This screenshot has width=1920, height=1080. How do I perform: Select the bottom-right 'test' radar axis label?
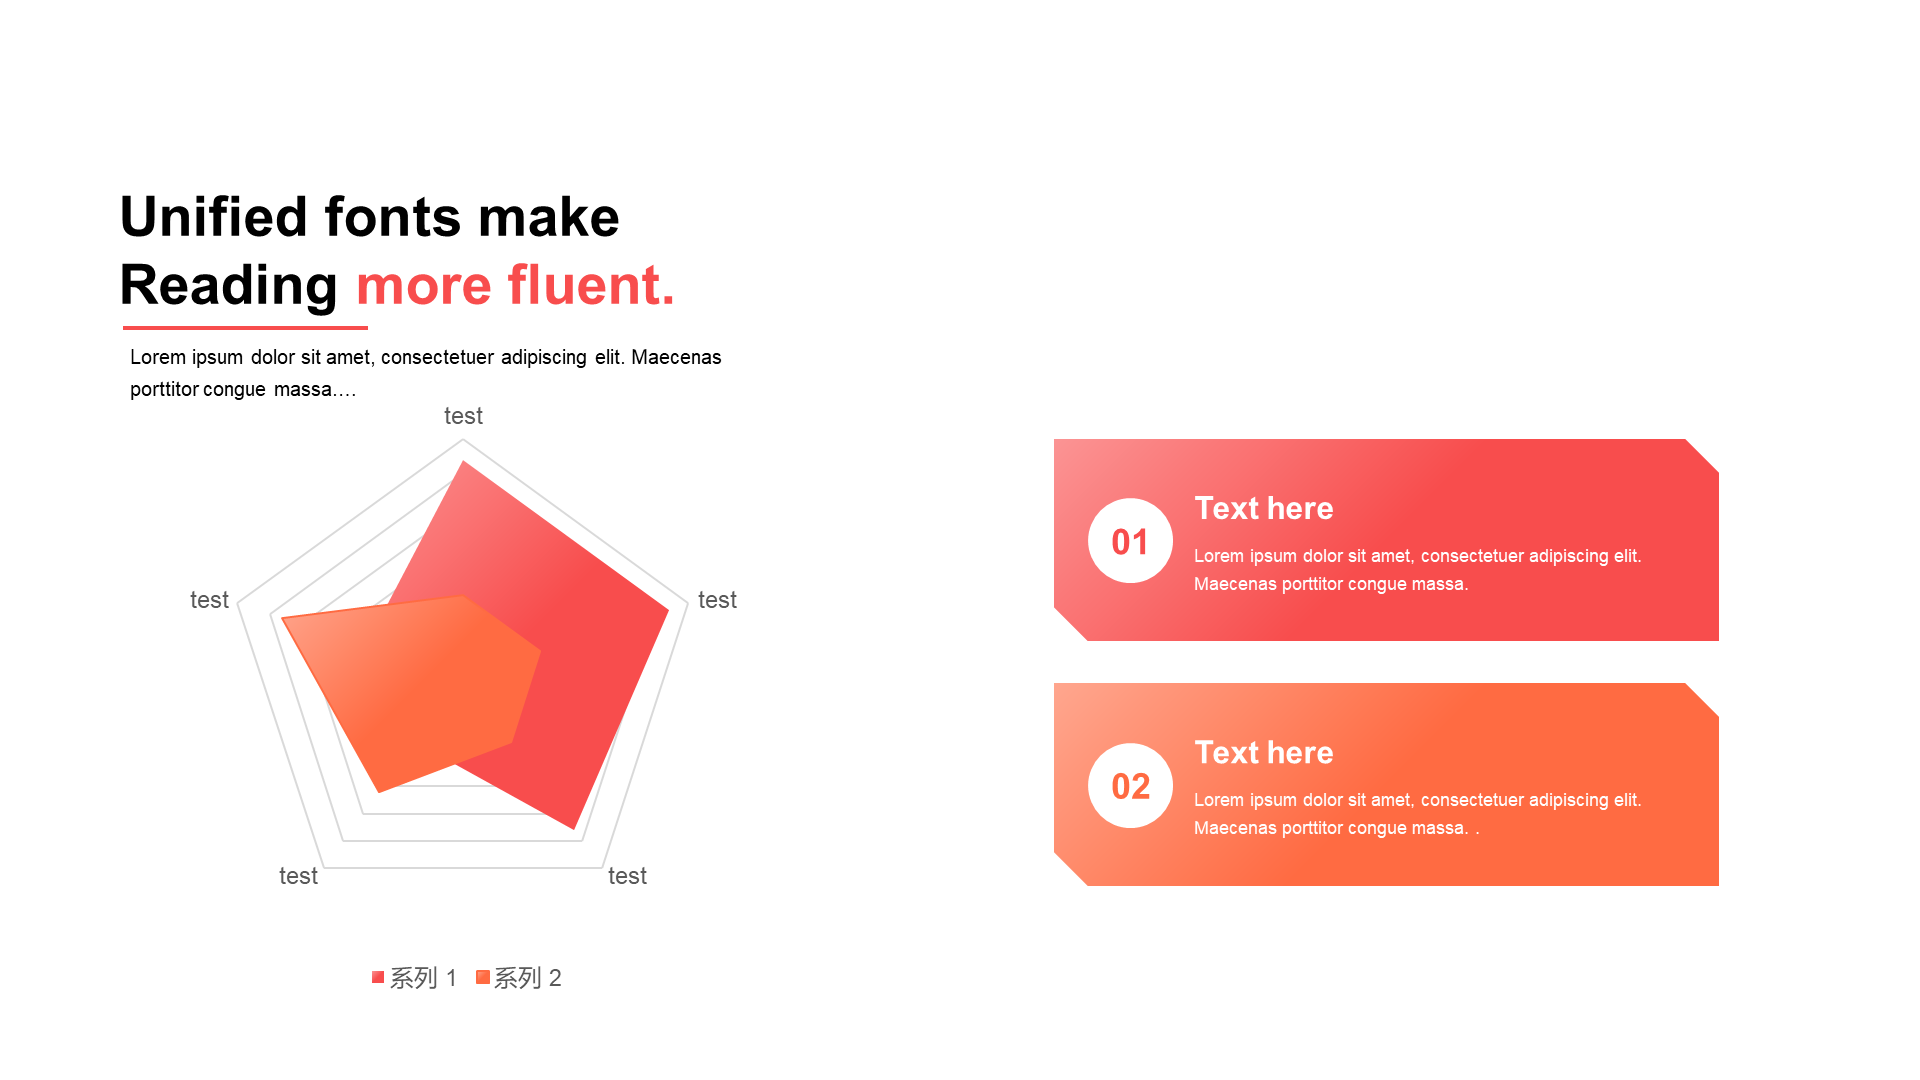coord(627,876)
